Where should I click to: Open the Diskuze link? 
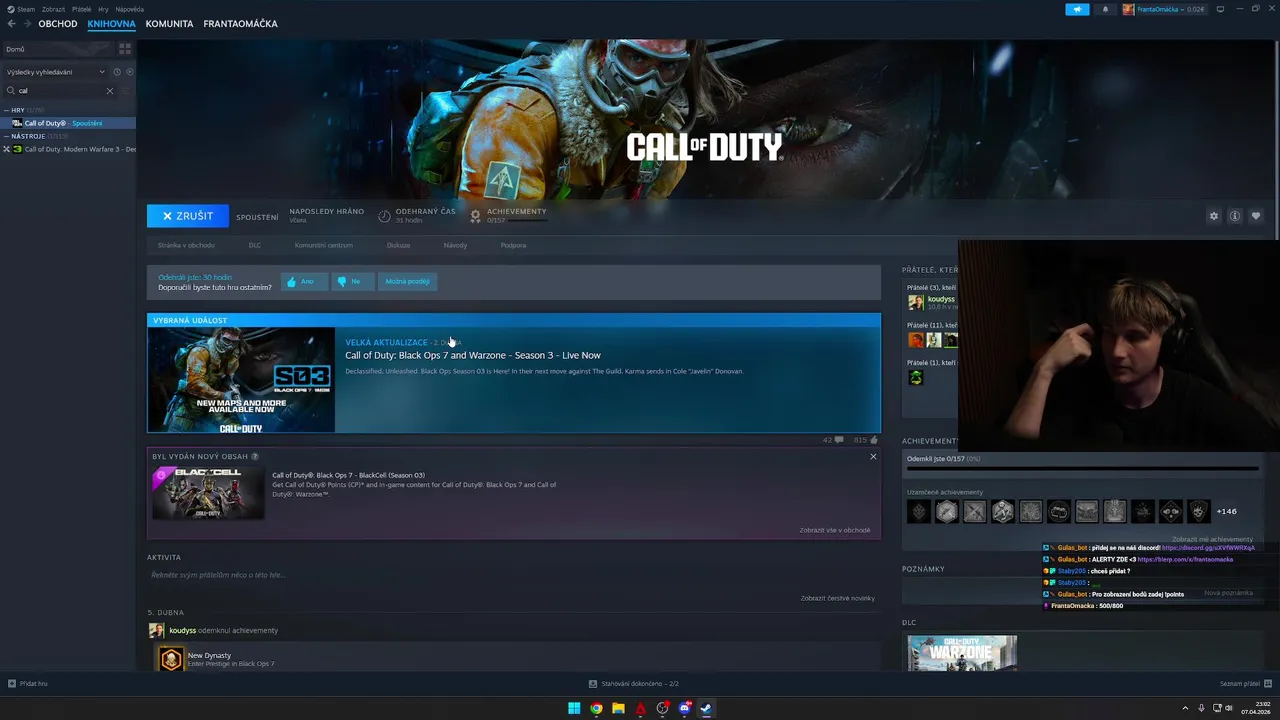(x=399, y=245)
